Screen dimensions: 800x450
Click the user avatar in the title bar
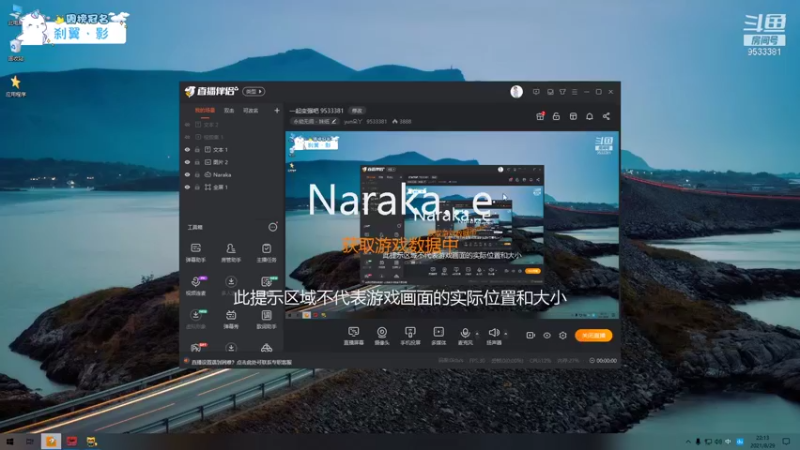pos(516,92)
